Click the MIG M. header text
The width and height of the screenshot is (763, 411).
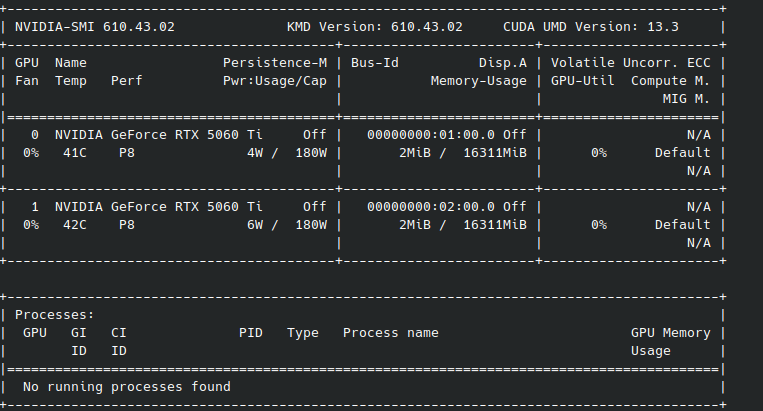click(687, 99)
